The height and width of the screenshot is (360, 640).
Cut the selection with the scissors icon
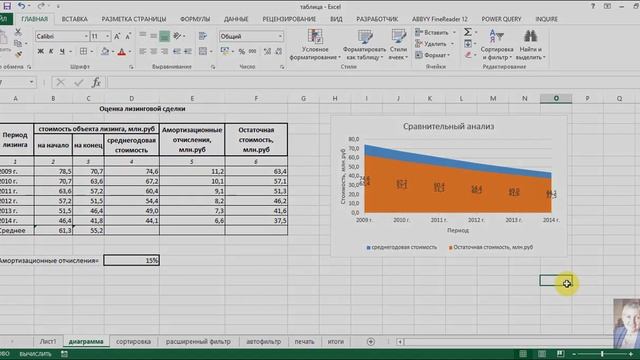(18, 32)
